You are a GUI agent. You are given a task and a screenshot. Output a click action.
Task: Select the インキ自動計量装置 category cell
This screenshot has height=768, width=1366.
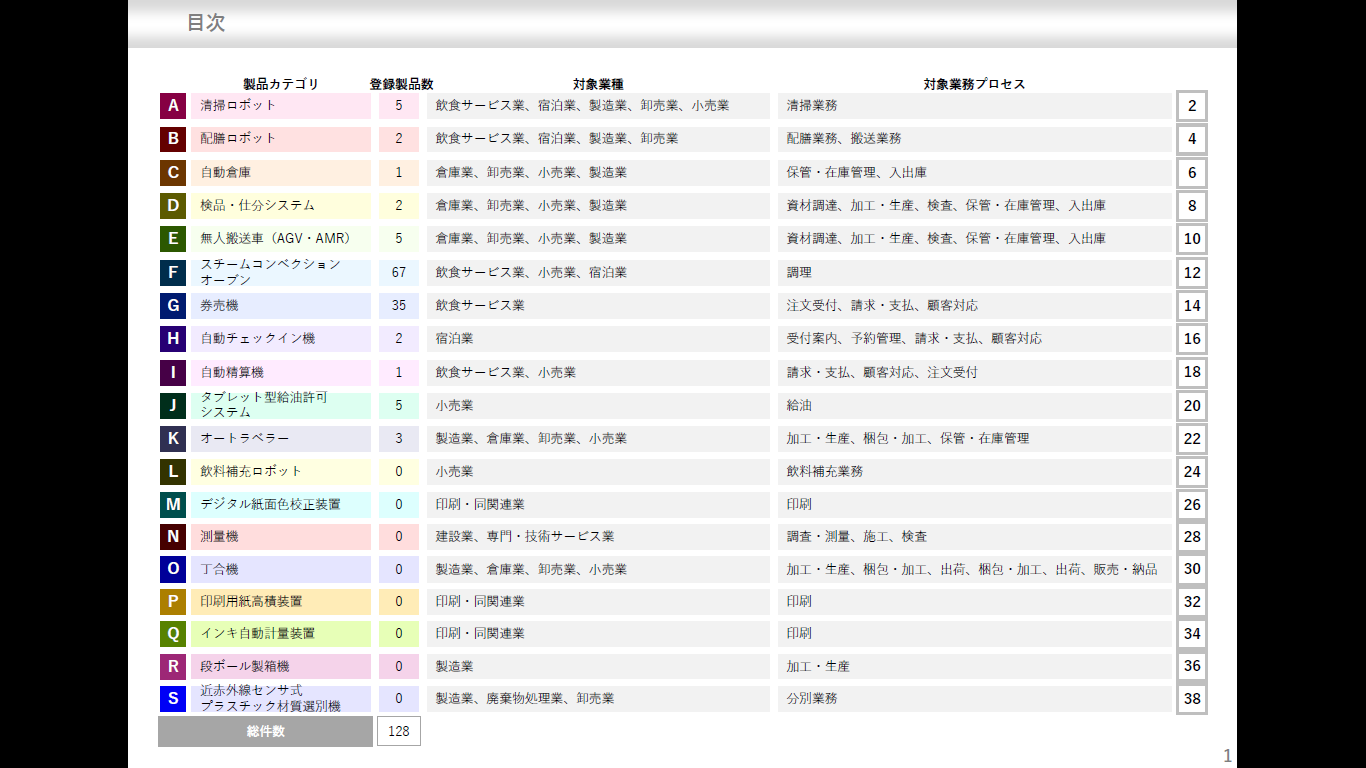tap(281, 634)
